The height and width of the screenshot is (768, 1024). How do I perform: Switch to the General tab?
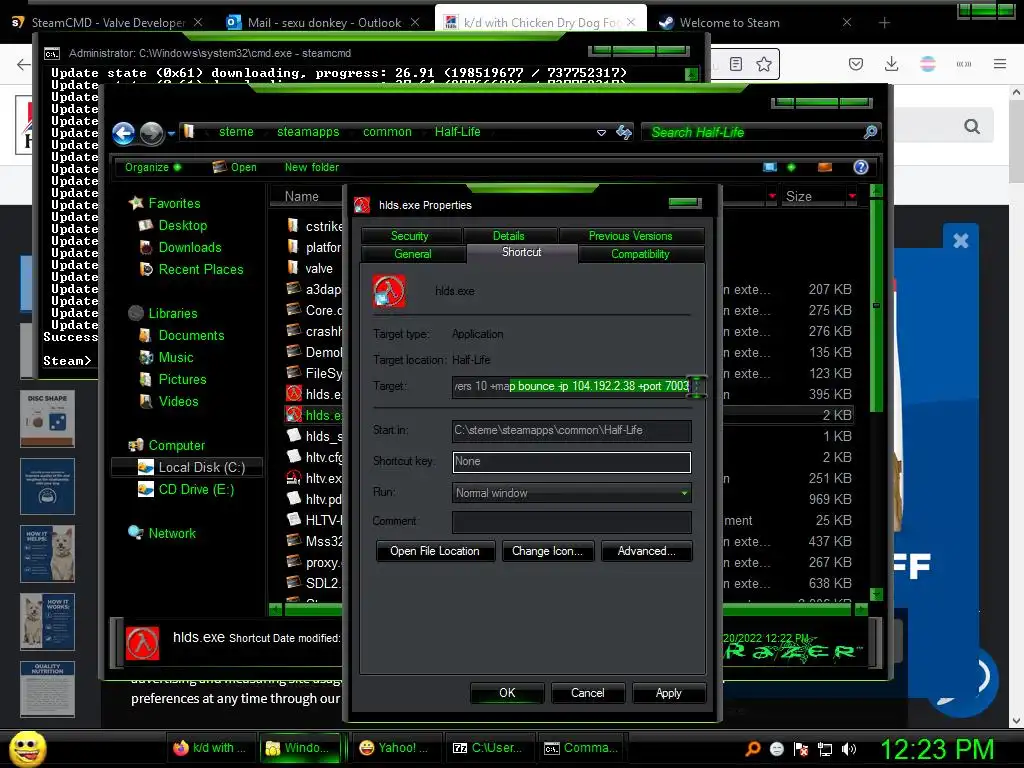(413, 254)
